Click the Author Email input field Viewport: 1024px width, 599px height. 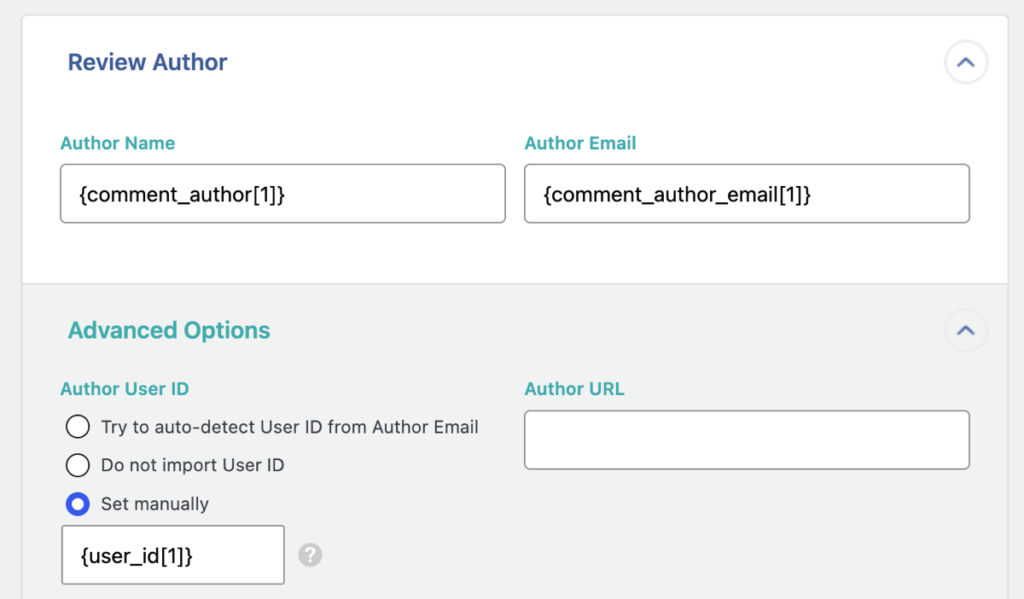tap(746, 193)
